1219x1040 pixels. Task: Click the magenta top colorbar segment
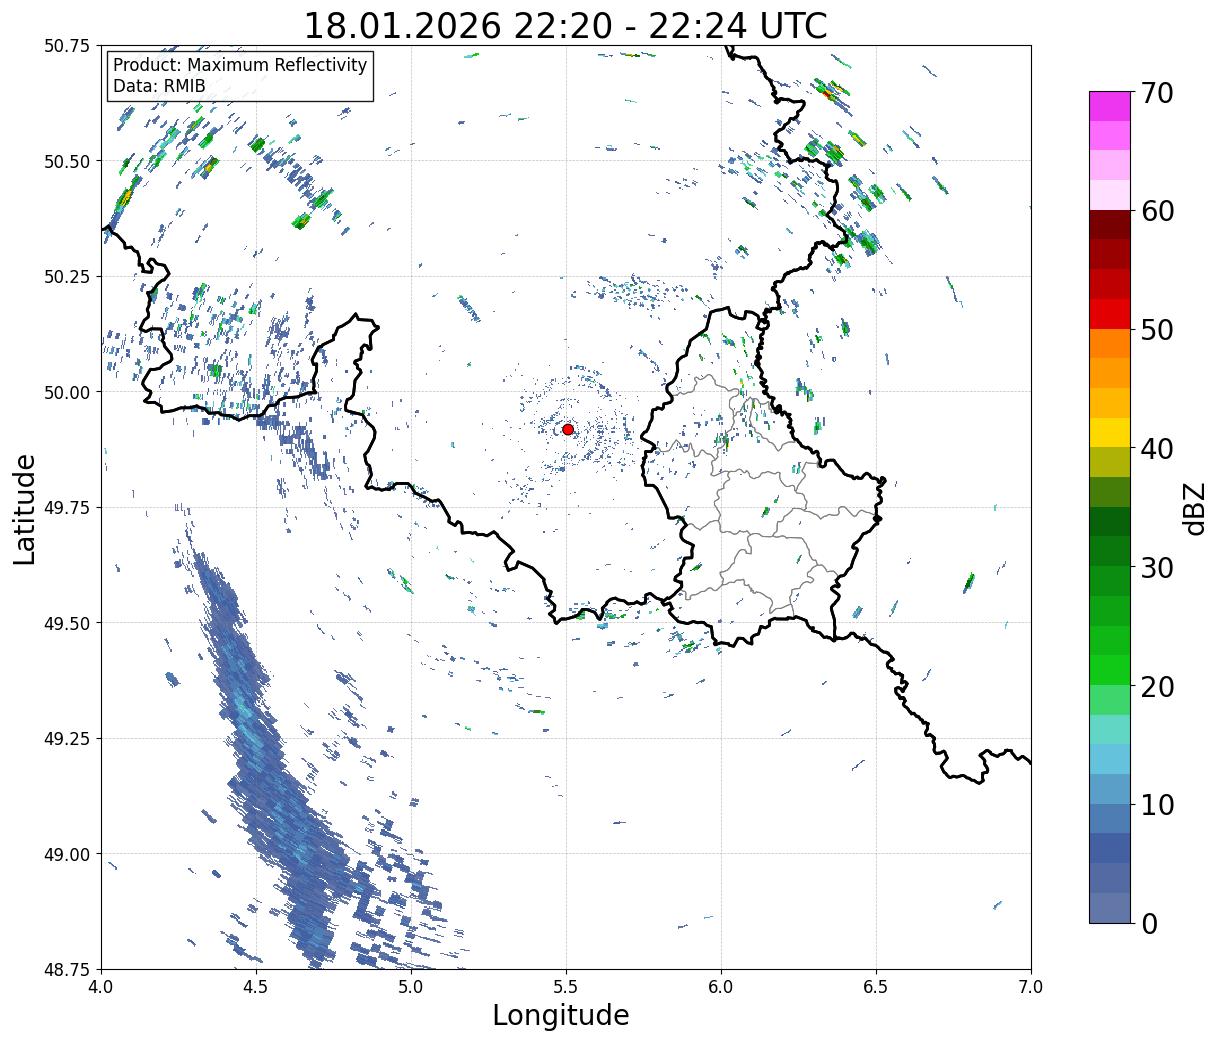(x=1110, y=106)
